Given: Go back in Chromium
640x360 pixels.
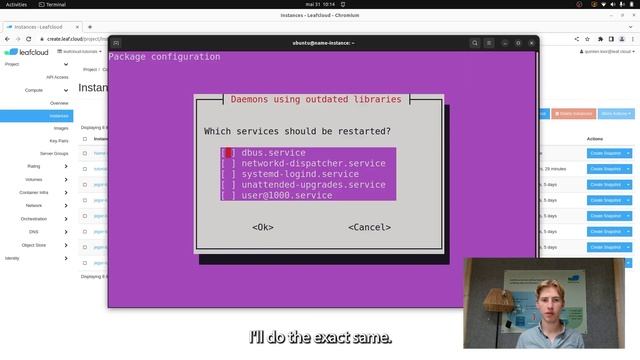Looking at the screenshot, I should (7, 39).
